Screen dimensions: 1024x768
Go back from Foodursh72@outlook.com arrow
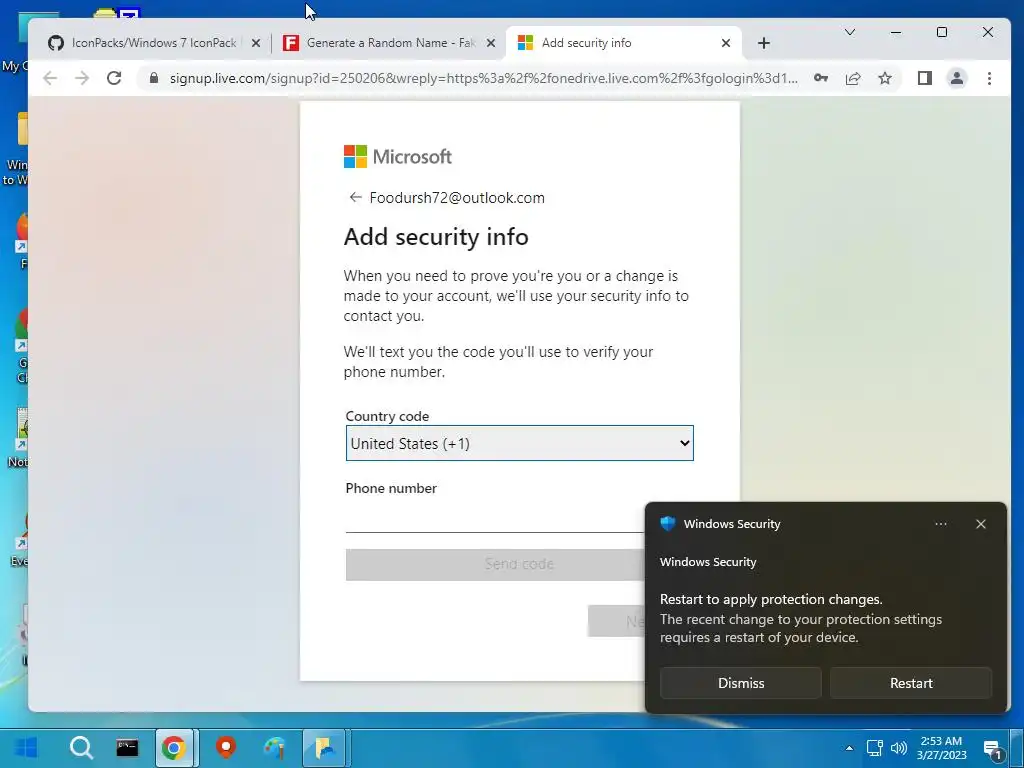tap(355, 197)
